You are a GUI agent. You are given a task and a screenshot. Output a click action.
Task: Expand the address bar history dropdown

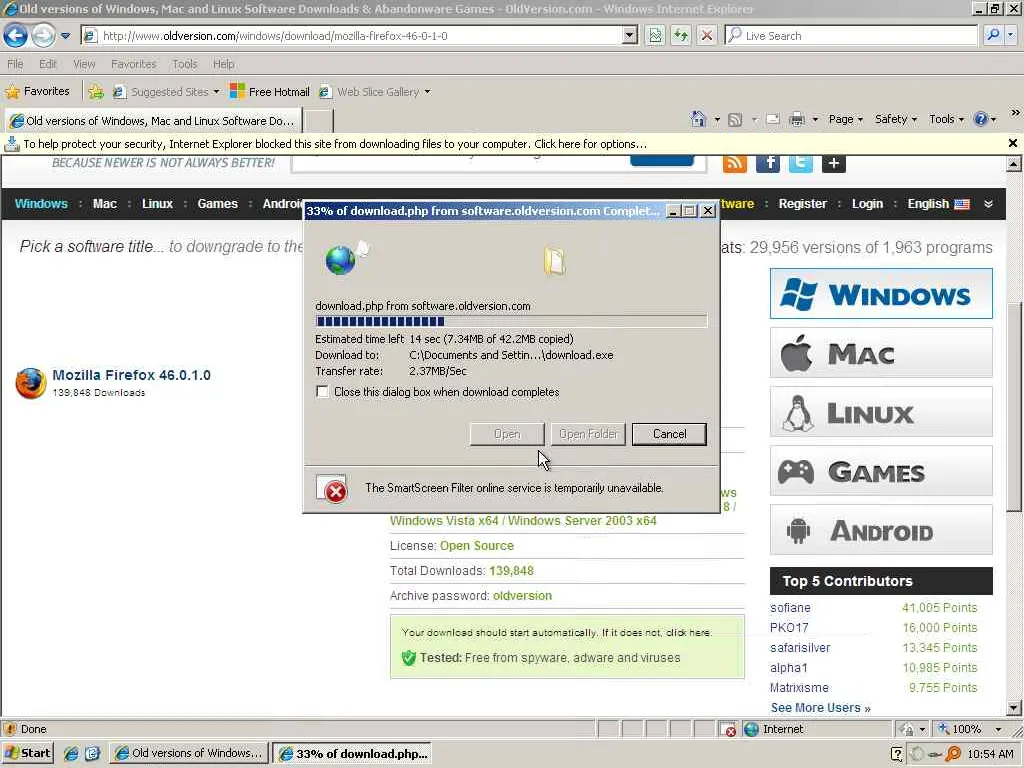pos(630,35)
